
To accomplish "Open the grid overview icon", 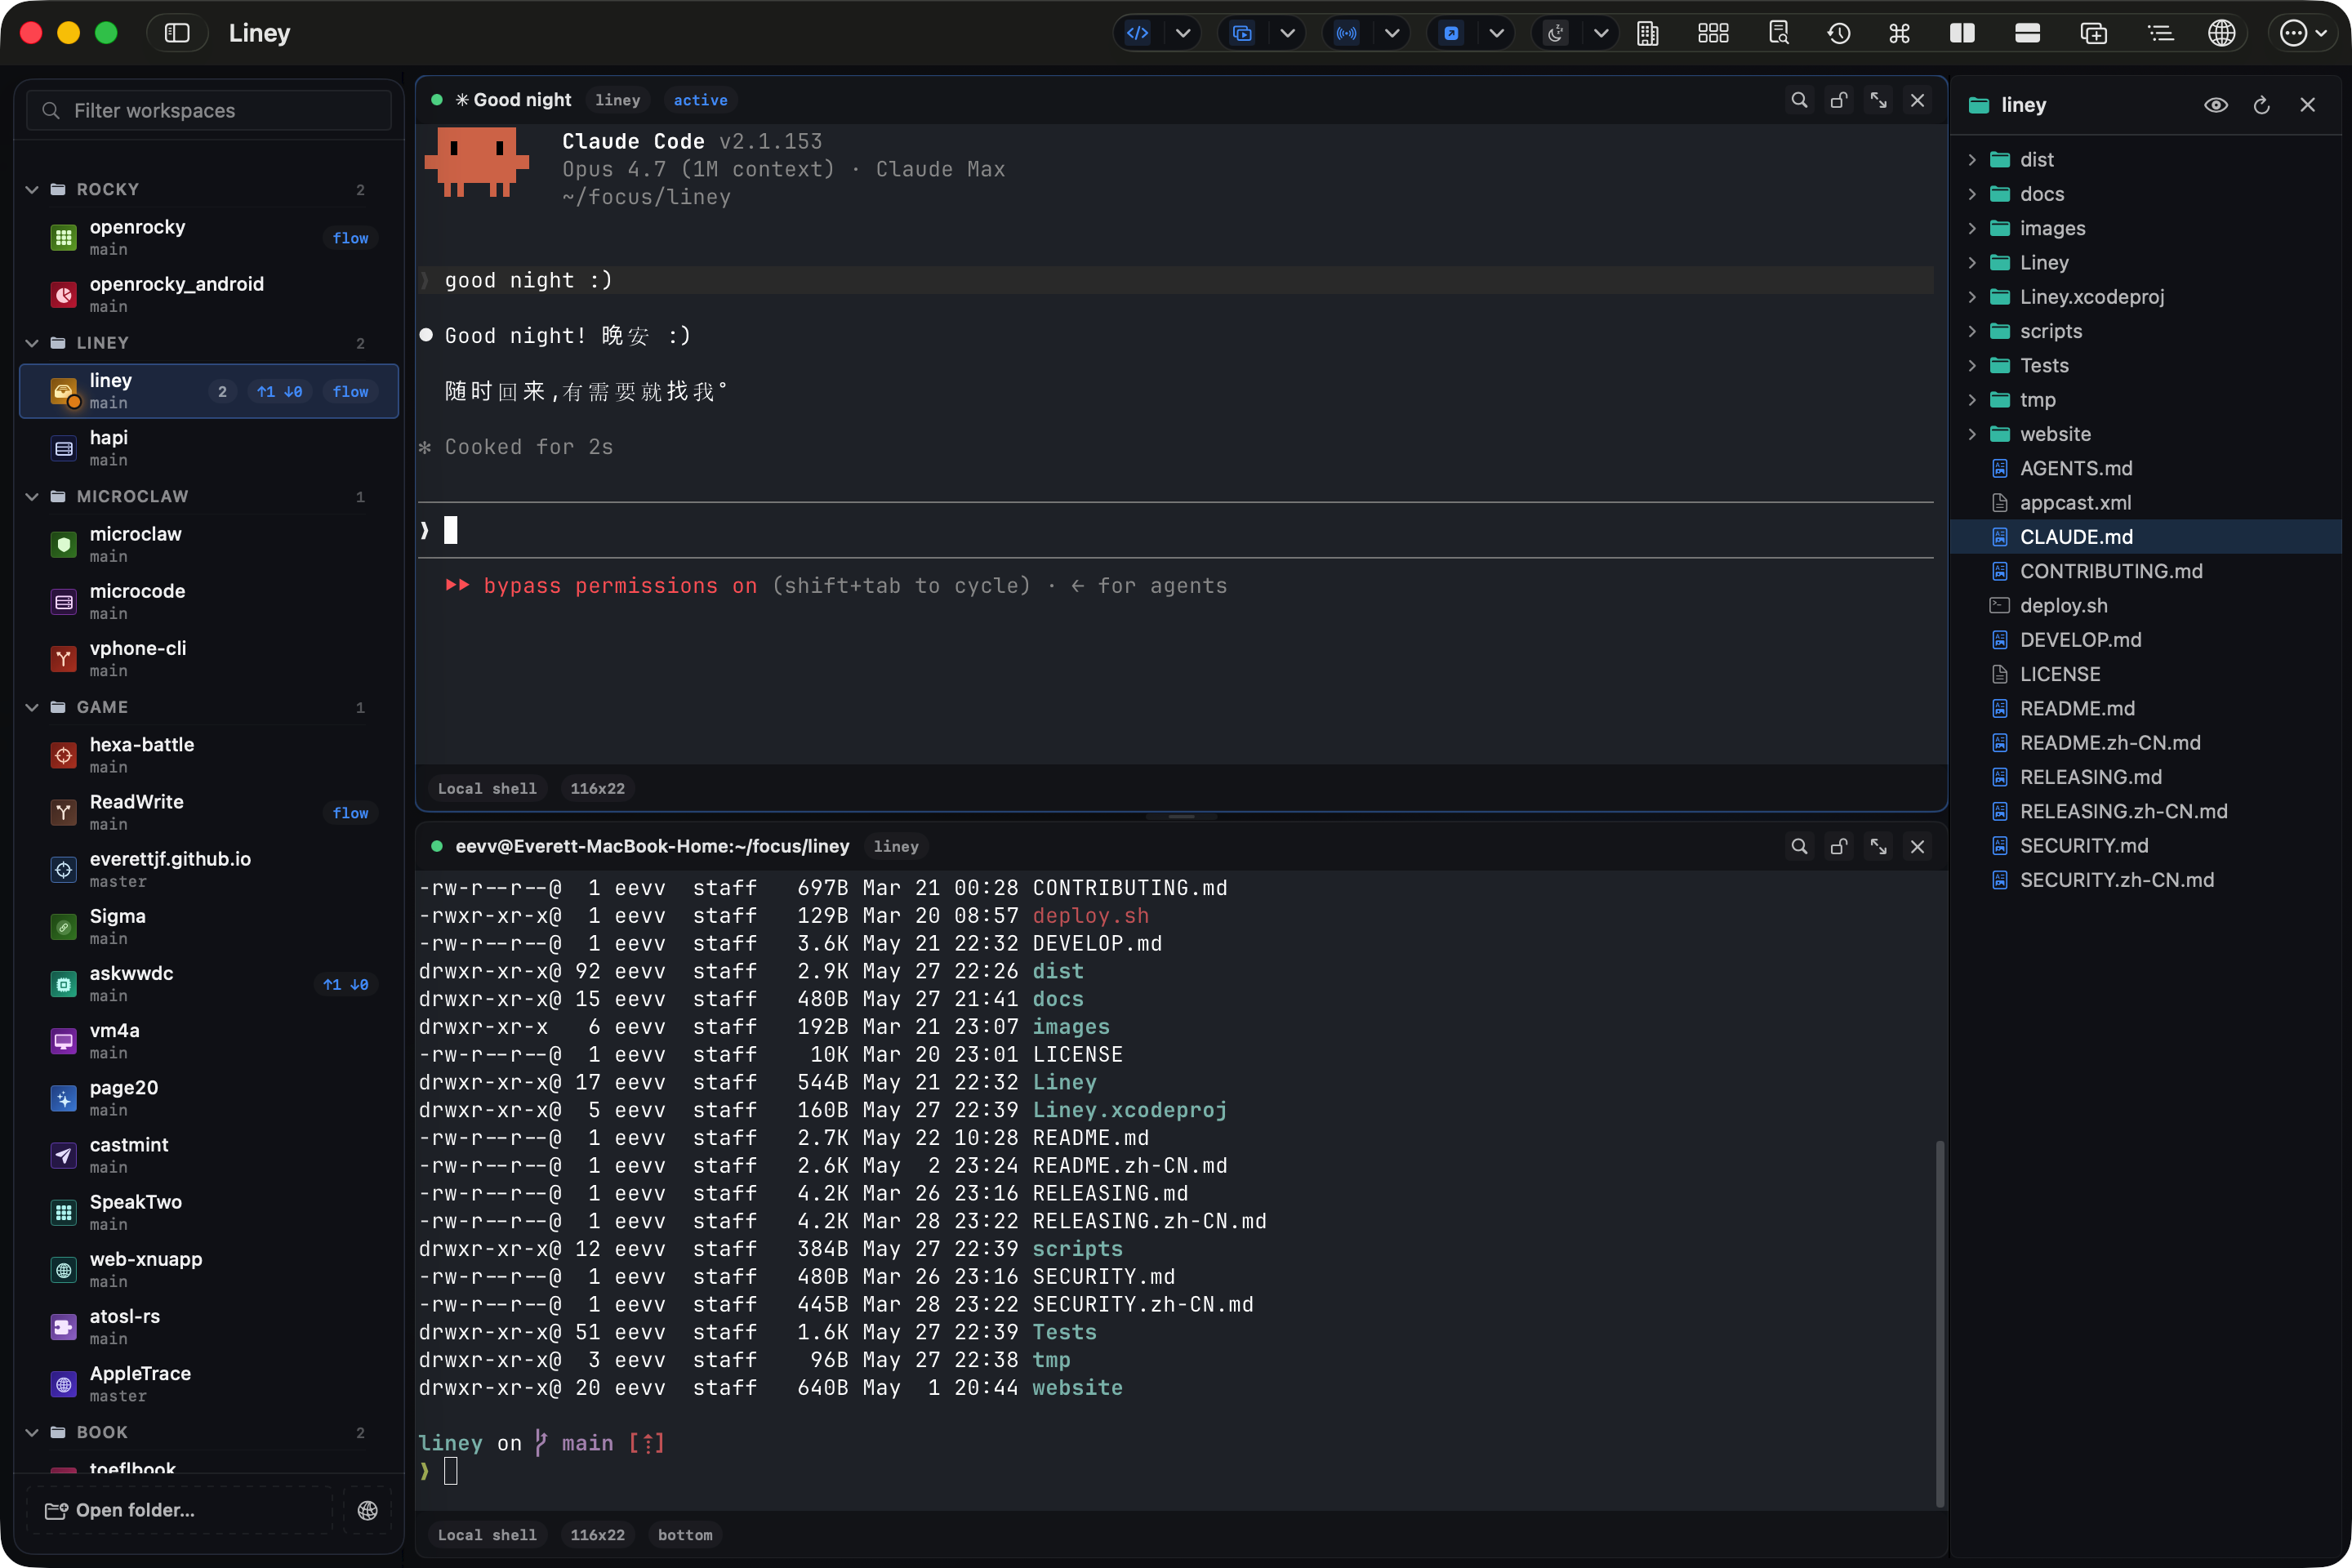I will tap(1713, 33).
